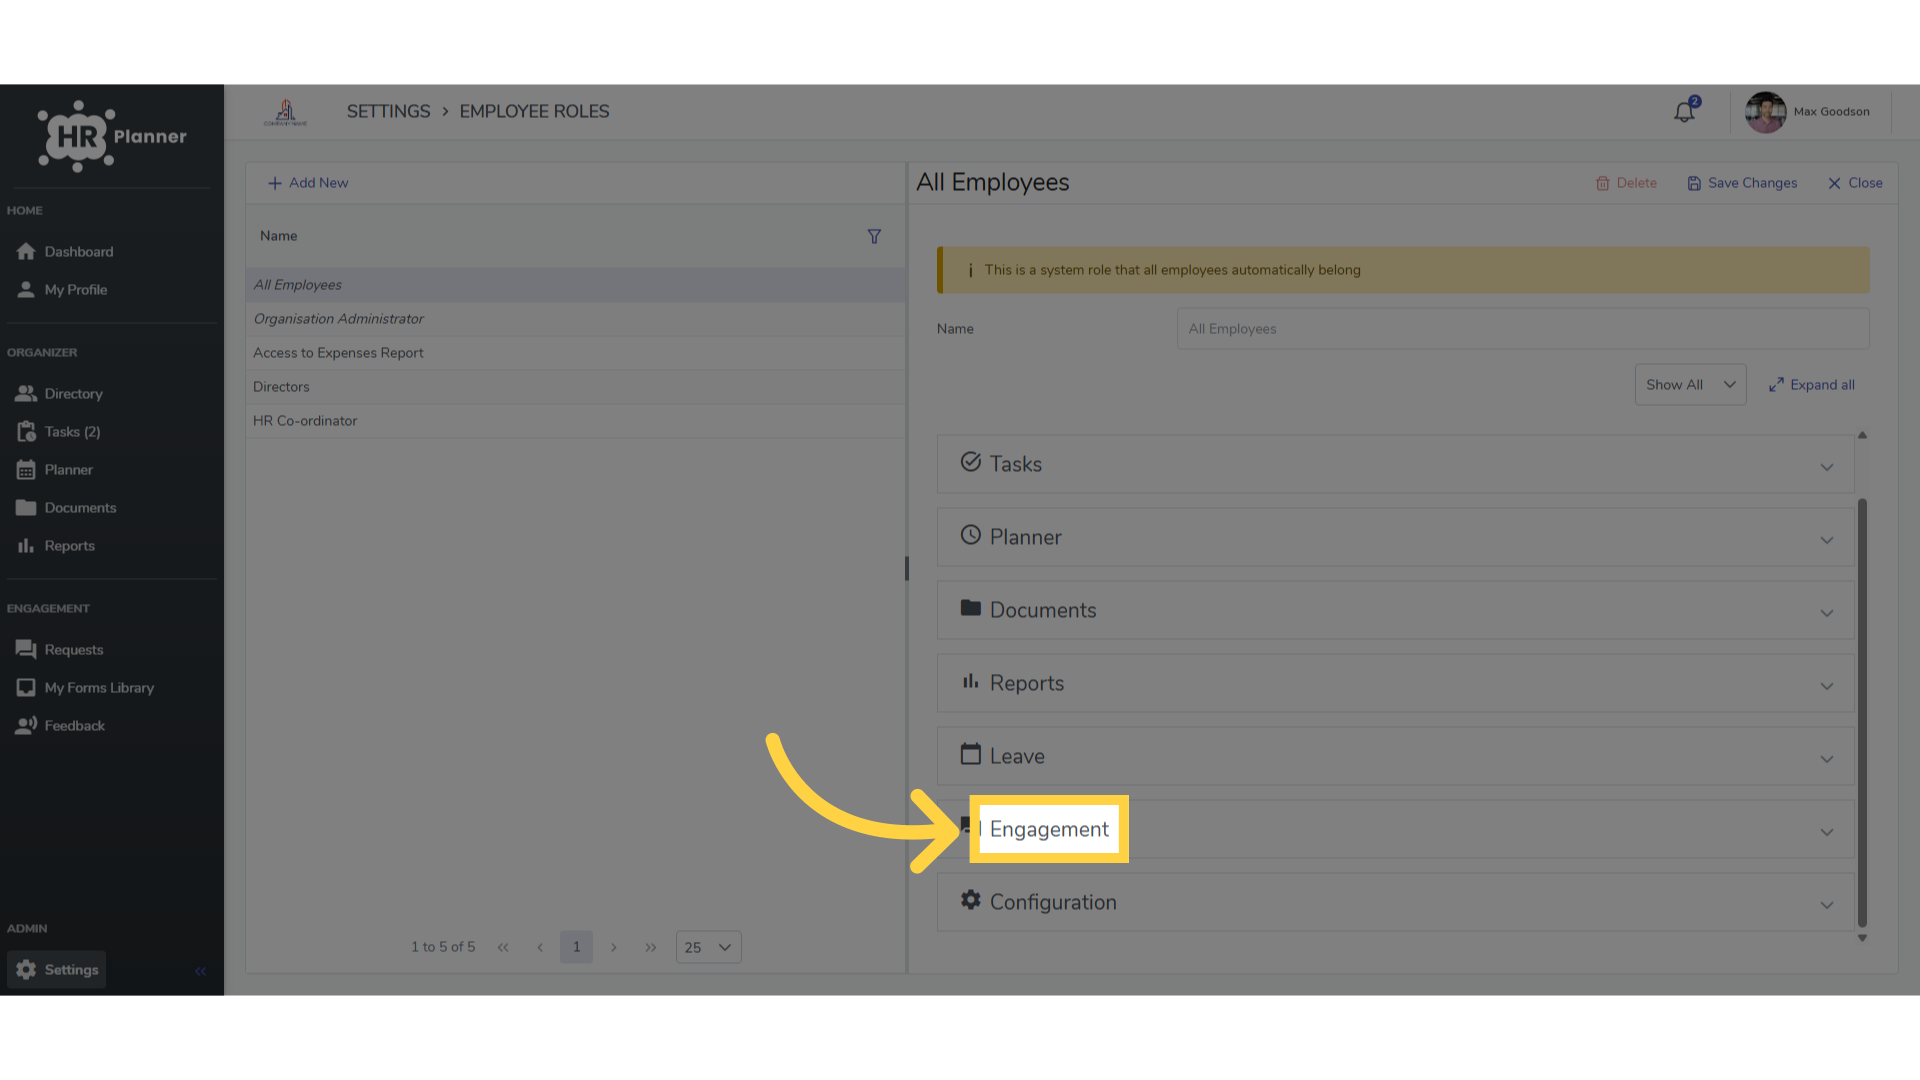Click the Add New button
This screenshot has width=1920, height=1080.
point(308,183)
